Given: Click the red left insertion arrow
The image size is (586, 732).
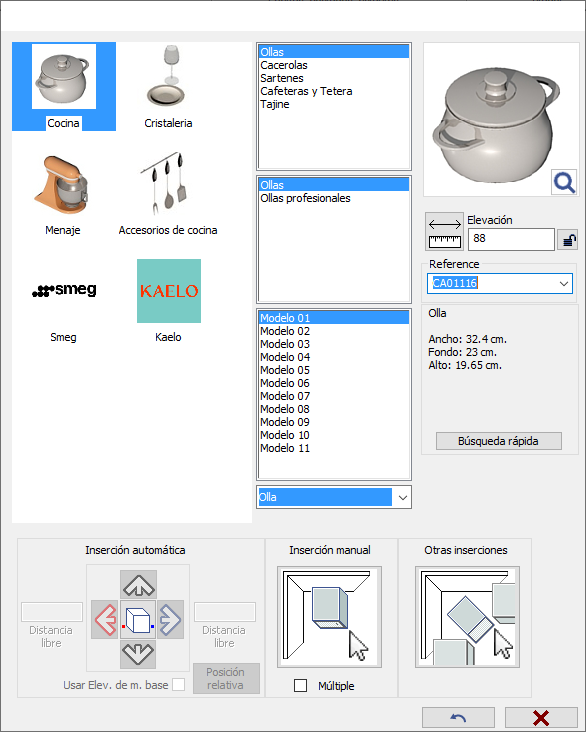Looking at the screenshot, I should pos(105,619).
